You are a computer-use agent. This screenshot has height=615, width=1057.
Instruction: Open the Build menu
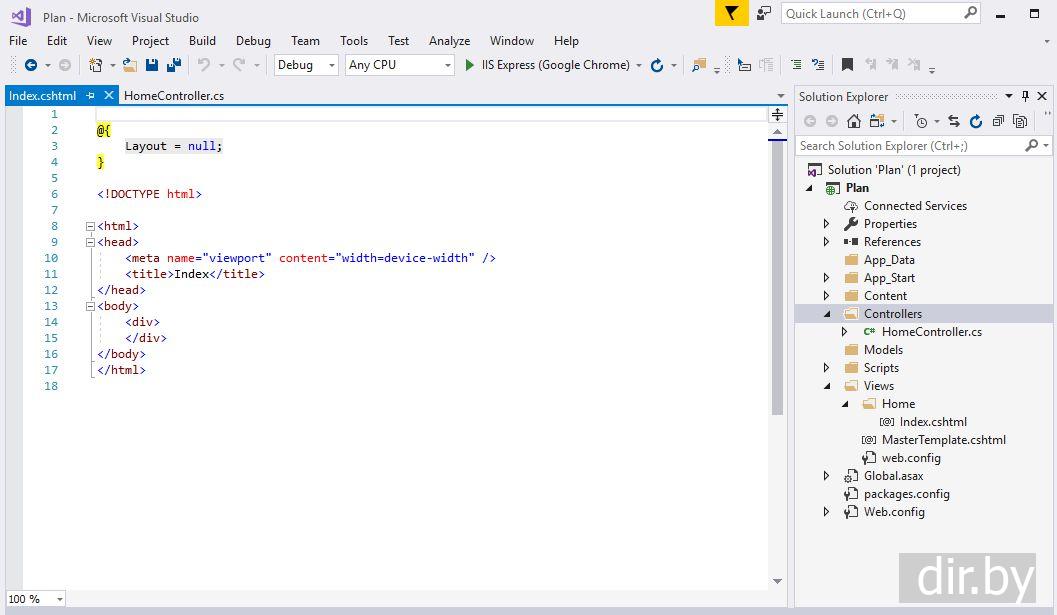click(x=202, y=41)
